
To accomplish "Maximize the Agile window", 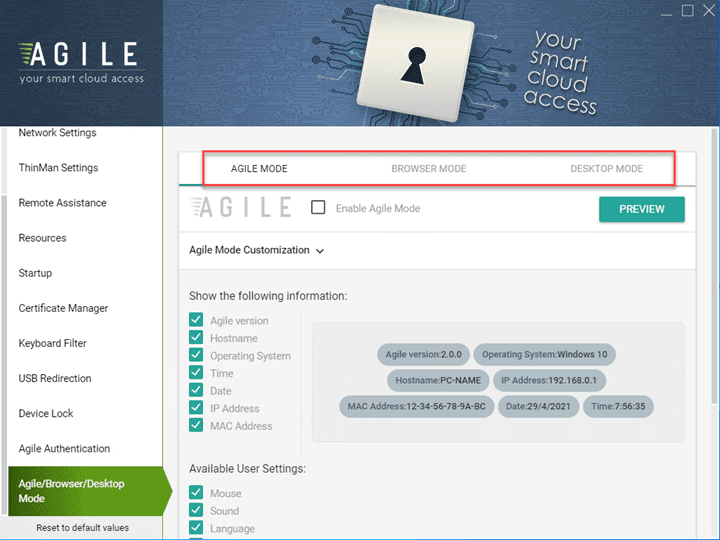I will coord(687,11).
